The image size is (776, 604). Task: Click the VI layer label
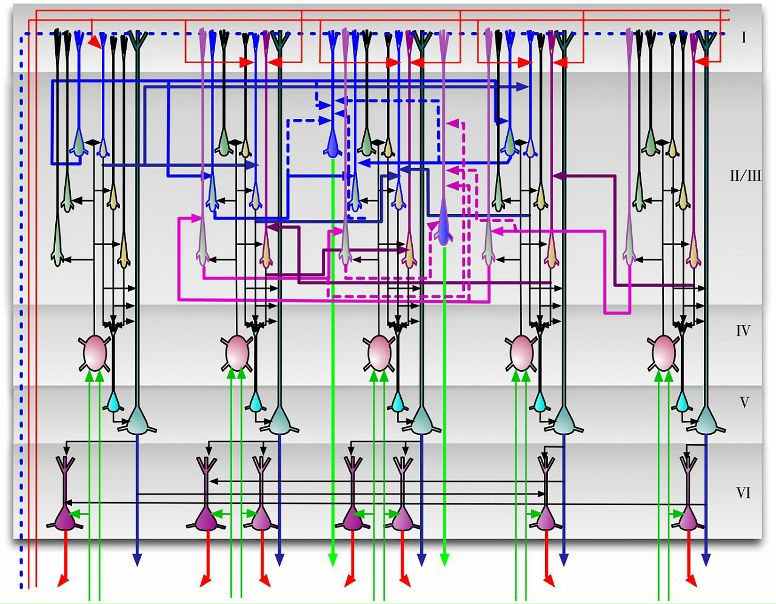(743, 493)
